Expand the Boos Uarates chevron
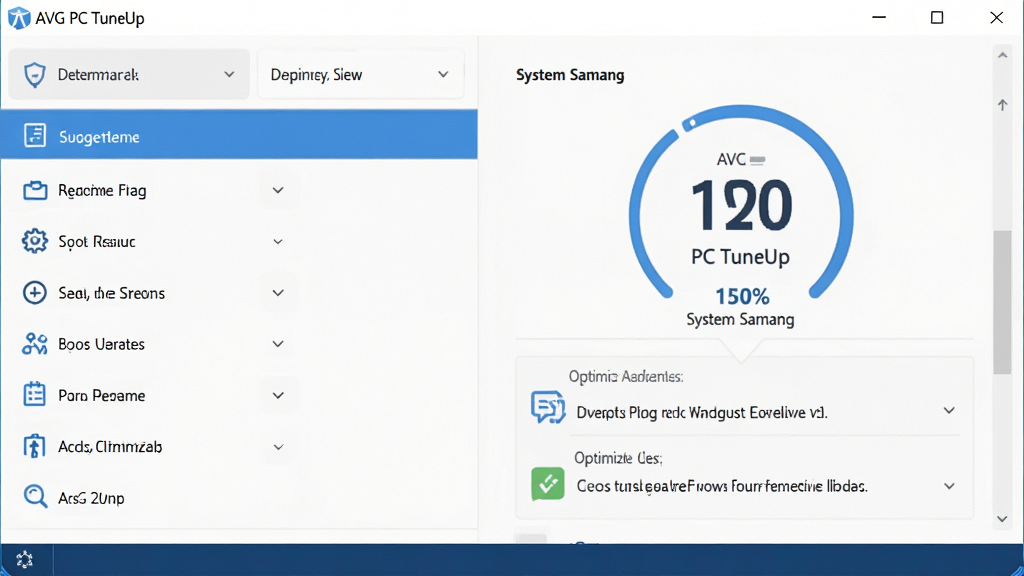The width and height of the screenshot is (1024, 576). 278,344
